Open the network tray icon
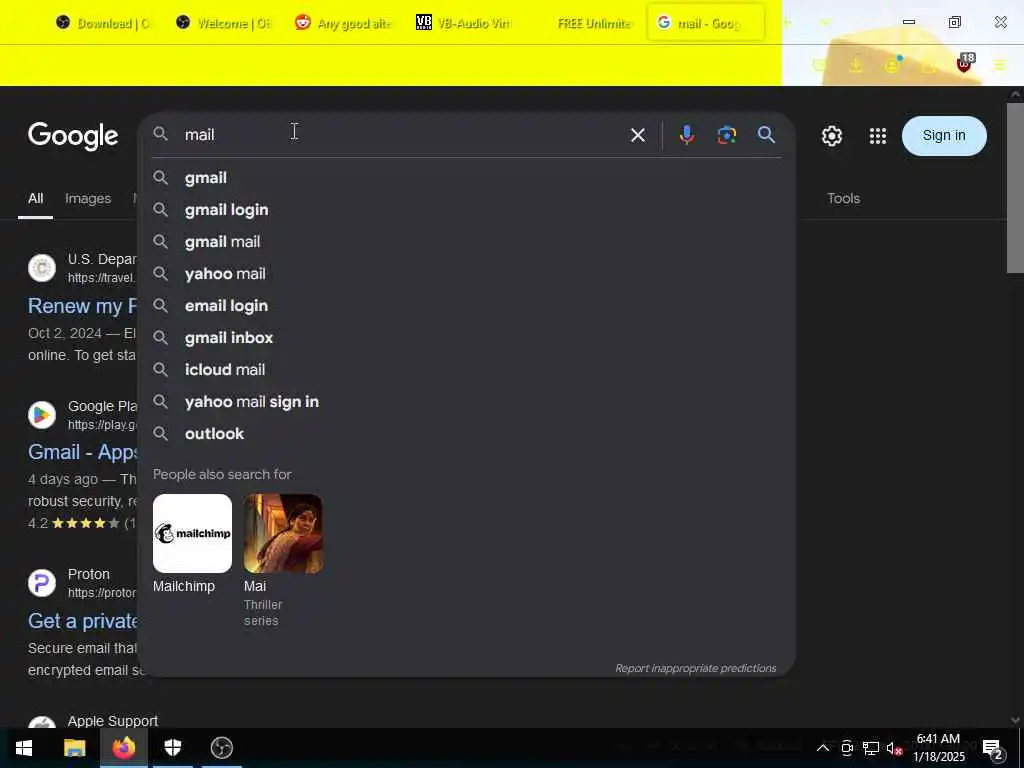The image size is (1024, 768). [871, 748]
